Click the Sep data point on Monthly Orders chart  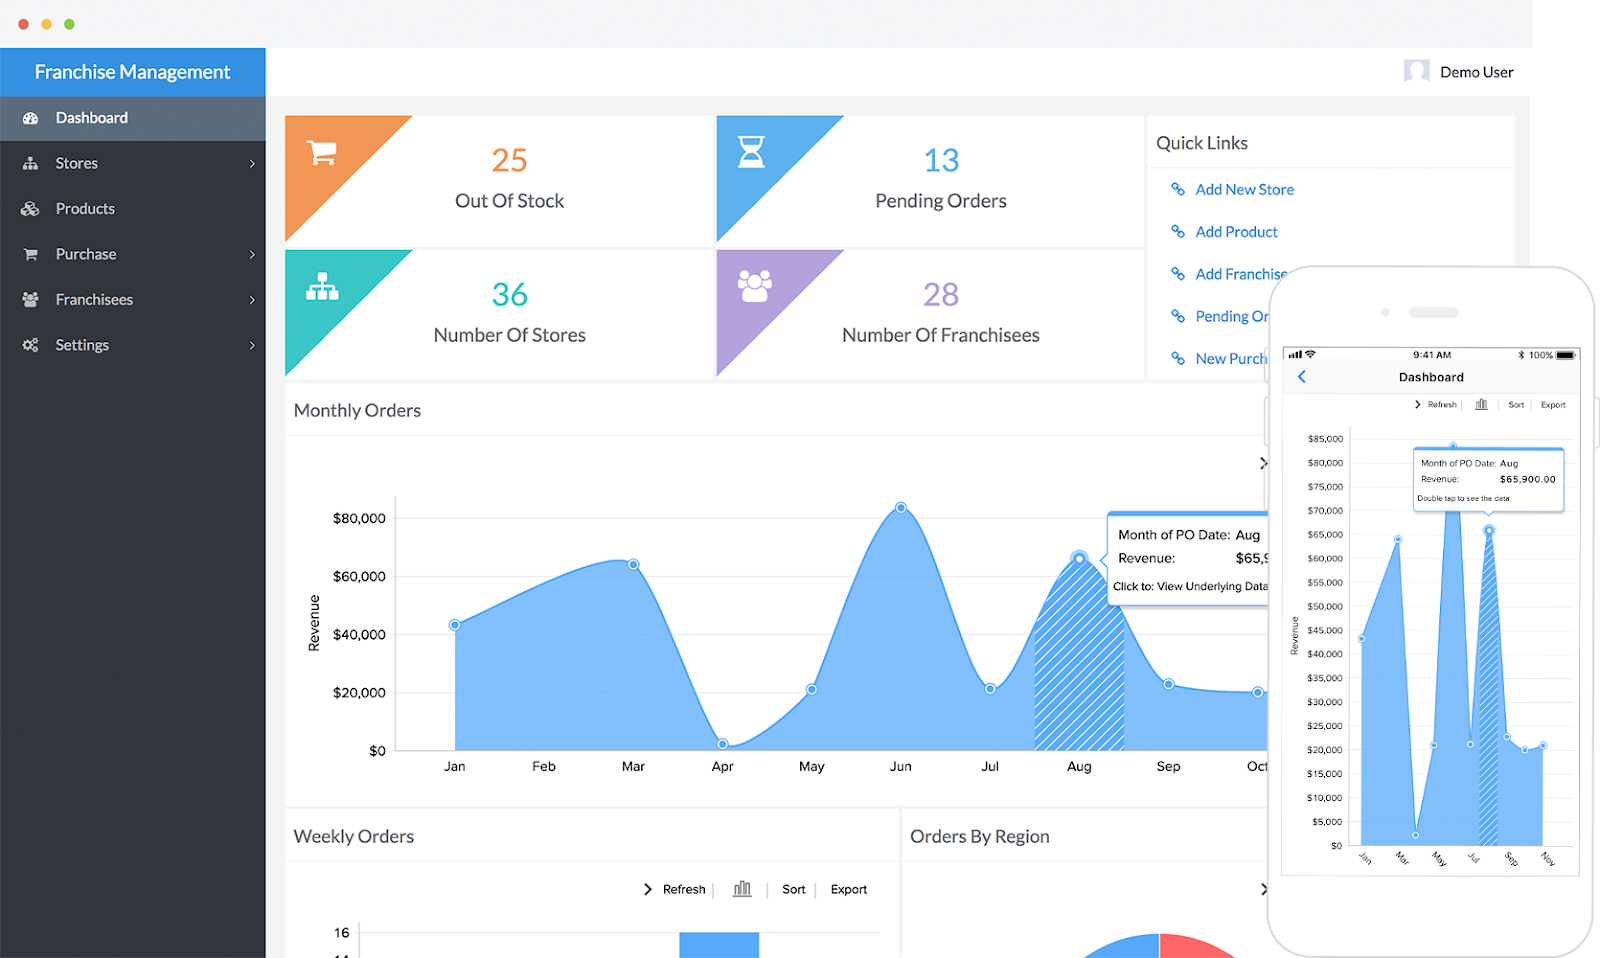coord(1168,684)
